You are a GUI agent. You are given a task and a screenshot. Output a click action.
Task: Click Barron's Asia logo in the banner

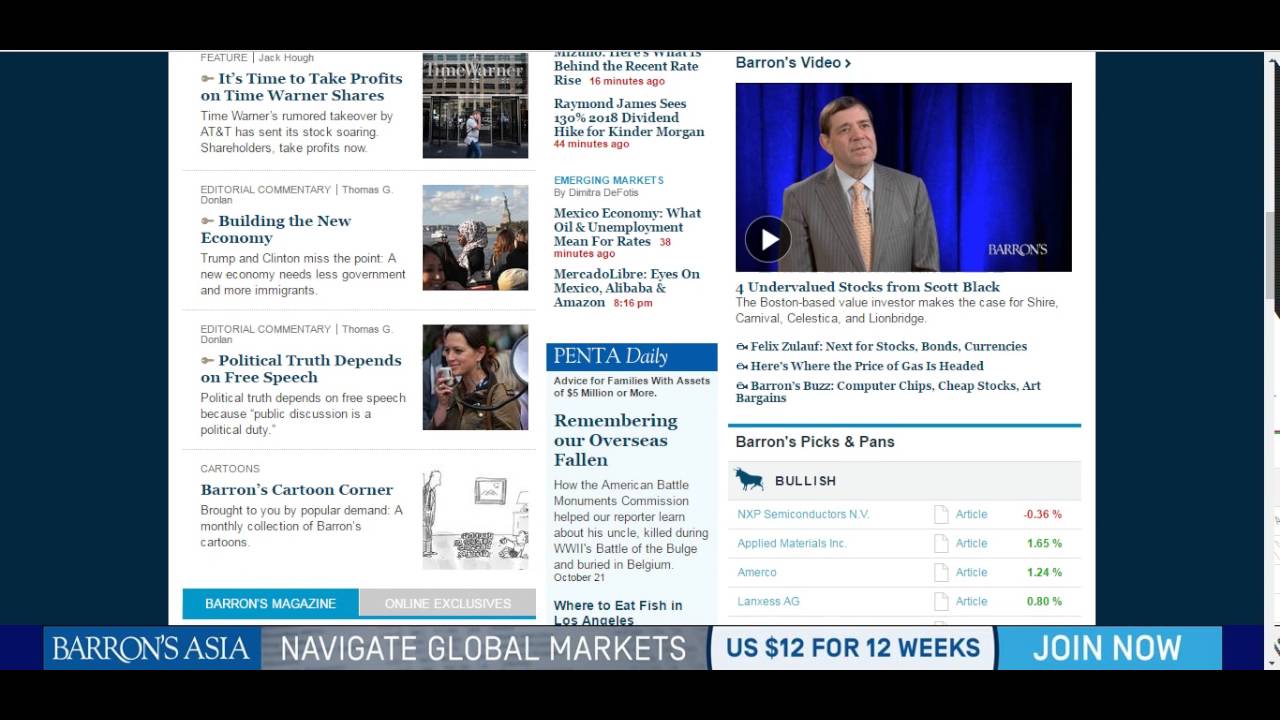(x=150, y=648)
